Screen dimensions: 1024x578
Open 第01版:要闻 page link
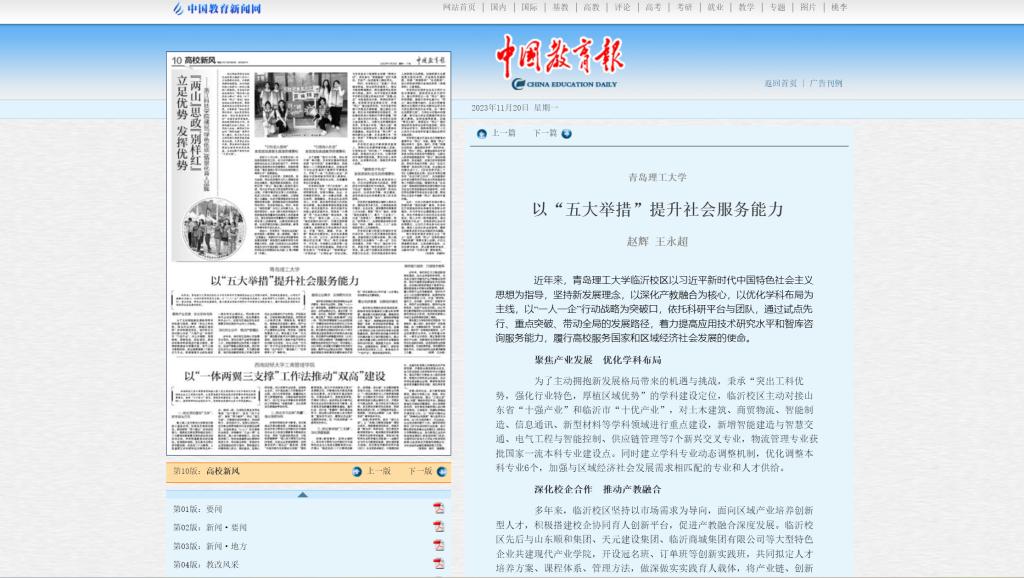pyautogui.click(x=198, y=508)
